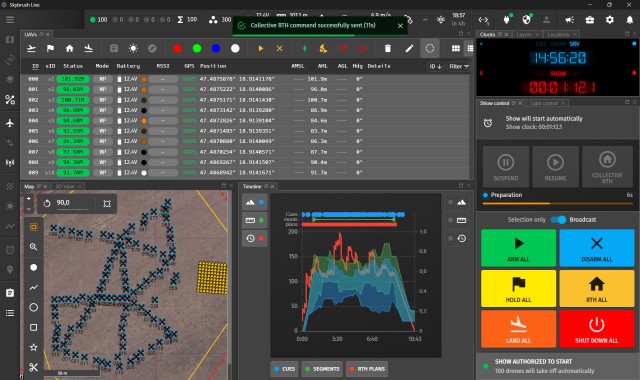
Task: Click the power plug connection icon in header
Action: click(507, 19)
